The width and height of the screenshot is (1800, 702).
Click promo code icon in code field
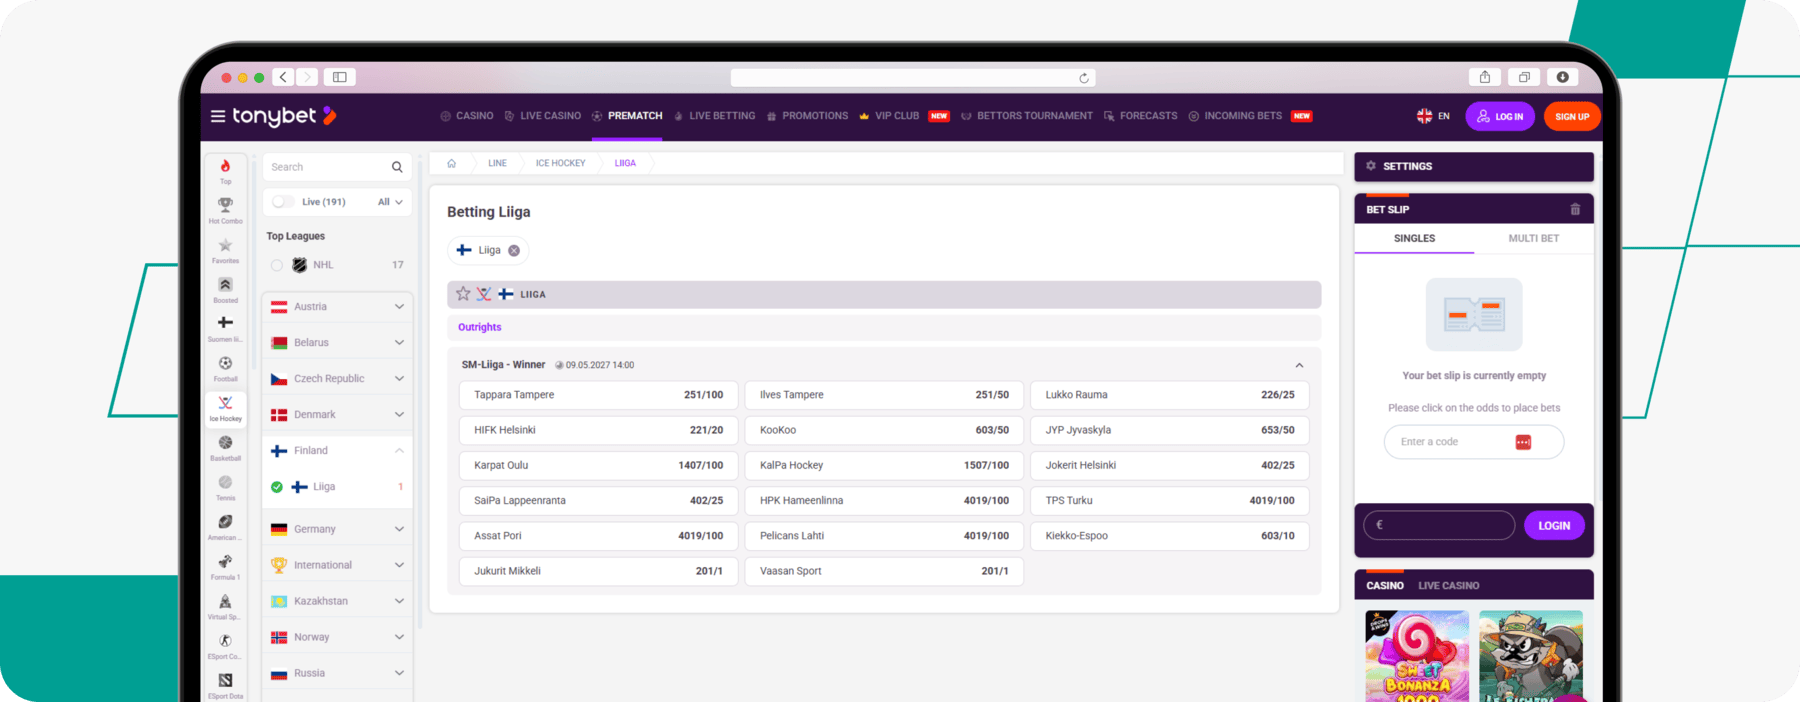[x=1523, y=442]
